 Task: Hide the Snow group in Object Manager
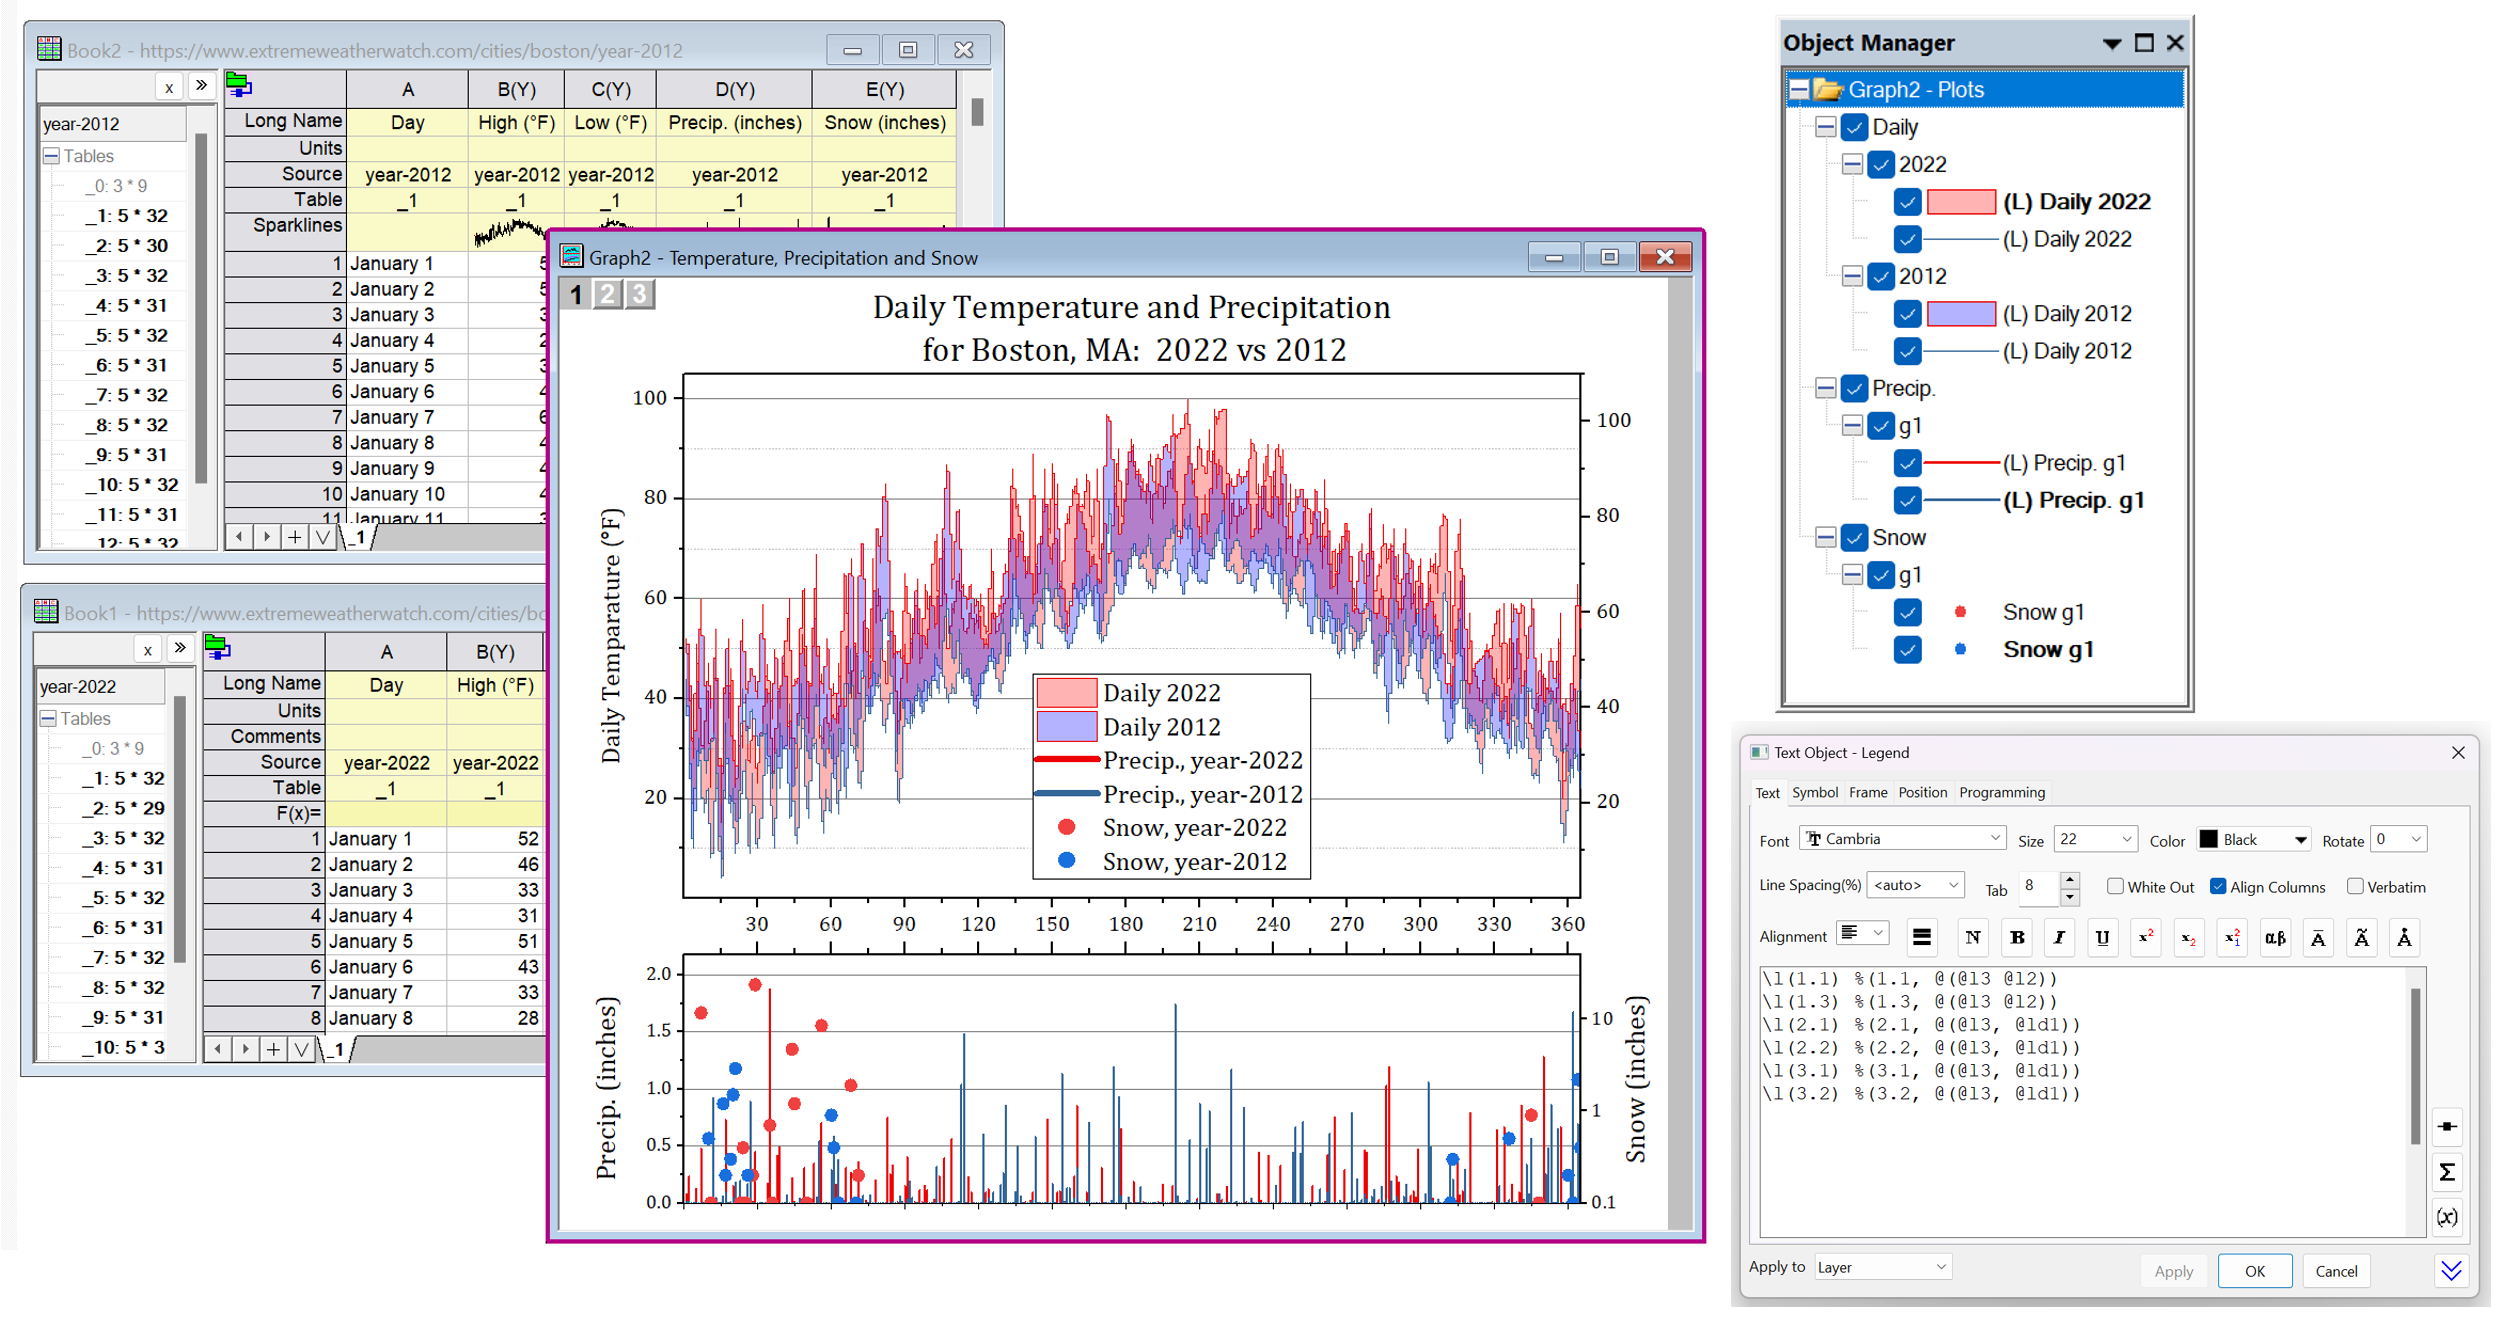[1854, 538]
